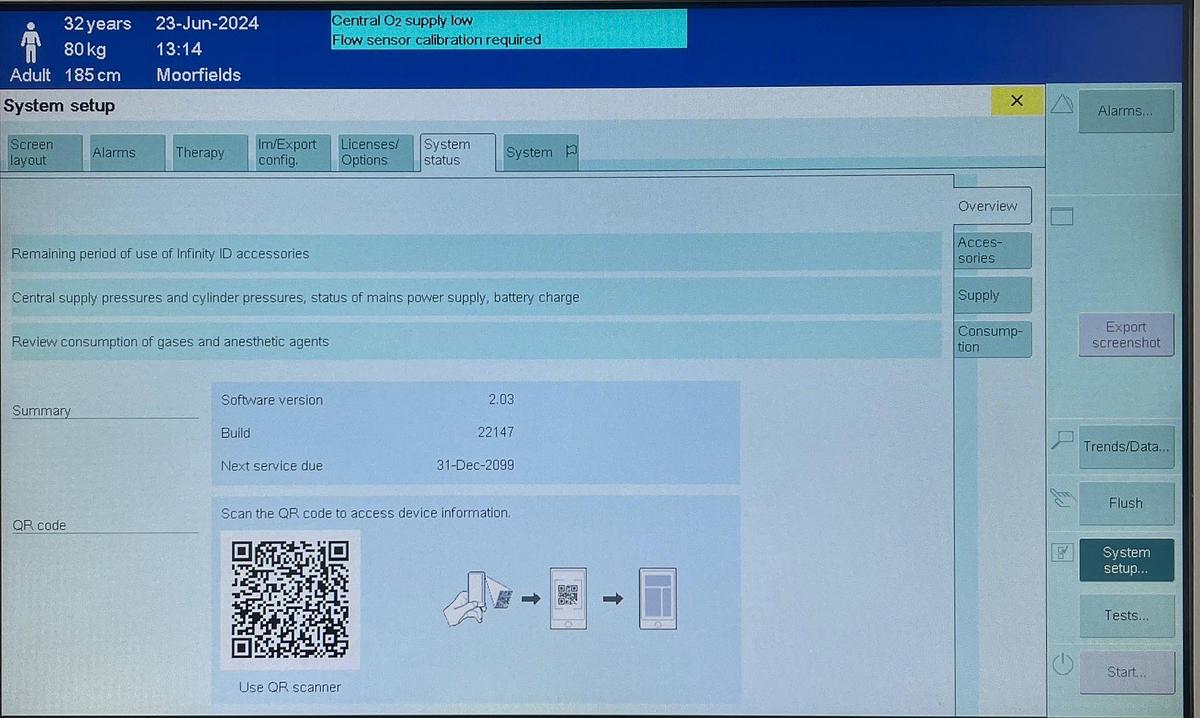Click the speech bubble icon beside Trends/Data
1200x718 pixels.
click(1062, 439)
